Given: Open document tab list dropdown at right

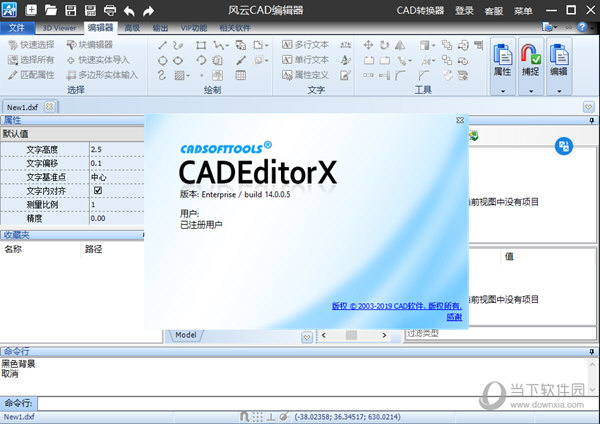Looking at the screenshot, I should pos(589,107).
